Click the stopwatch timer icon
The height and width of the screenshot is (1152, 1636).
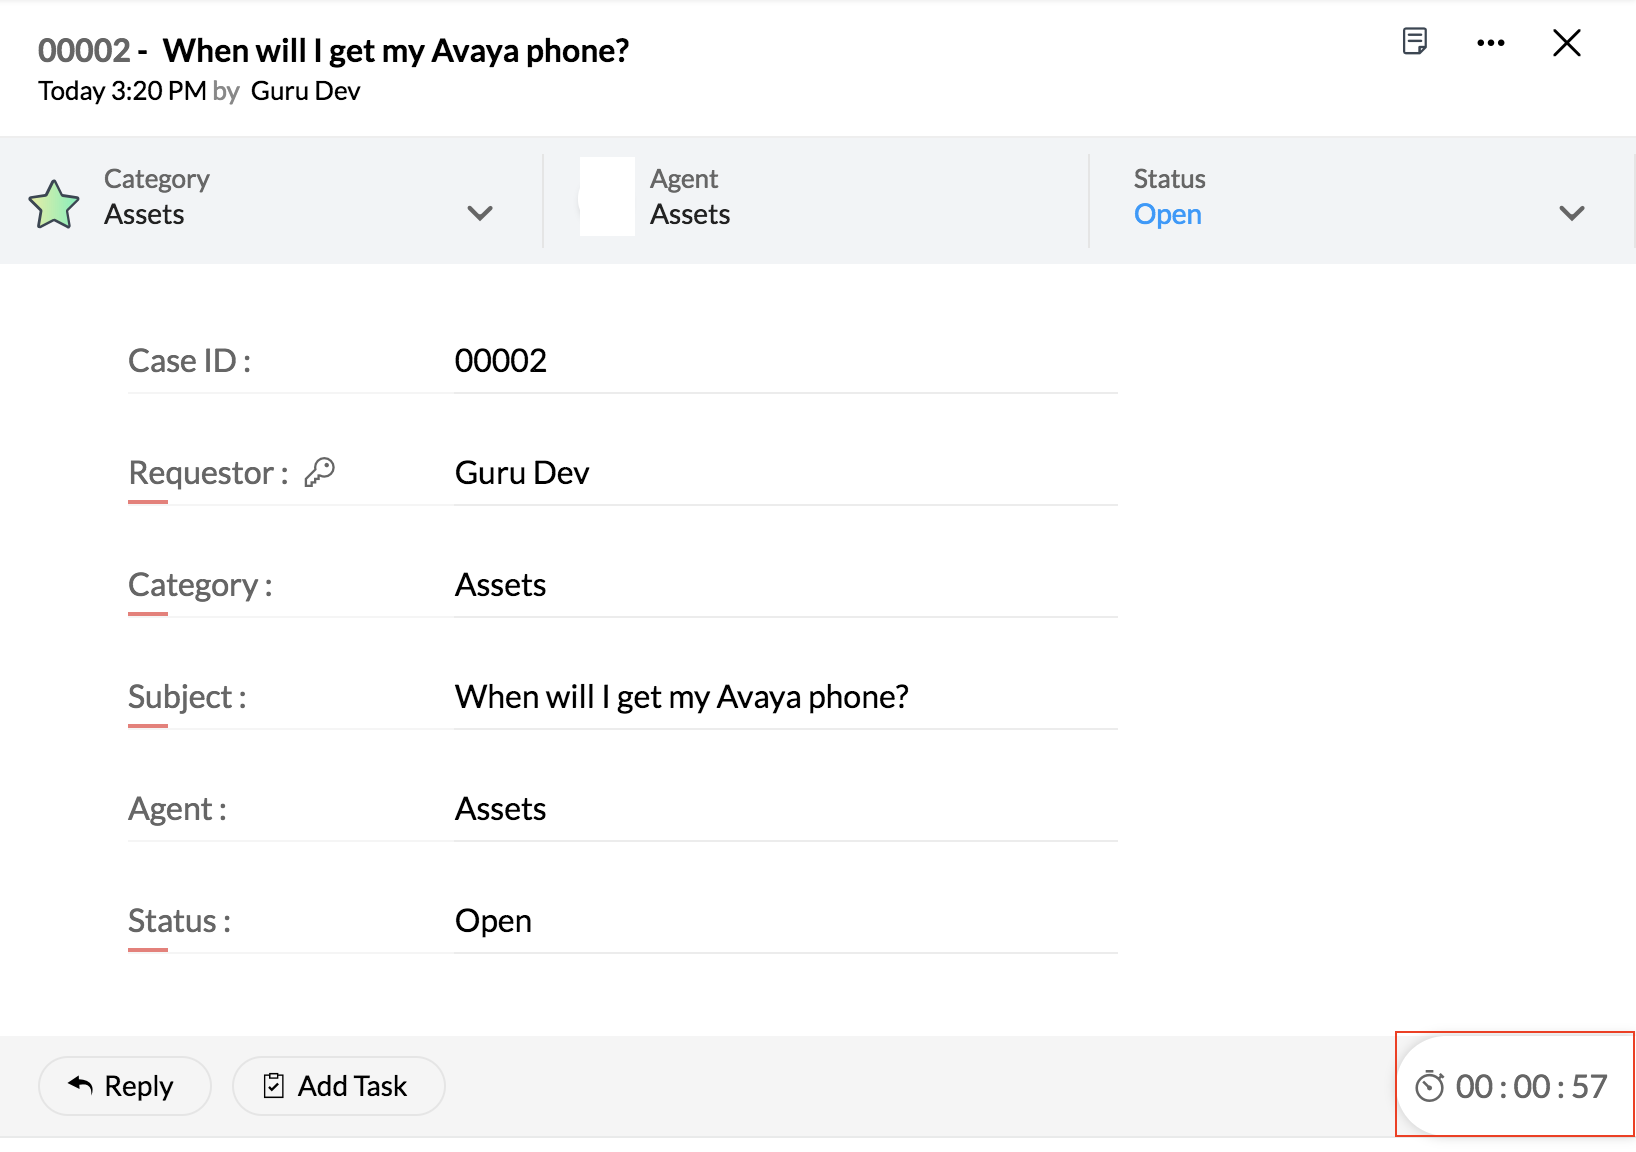pyautogui.click(x=1429, y=1086)
